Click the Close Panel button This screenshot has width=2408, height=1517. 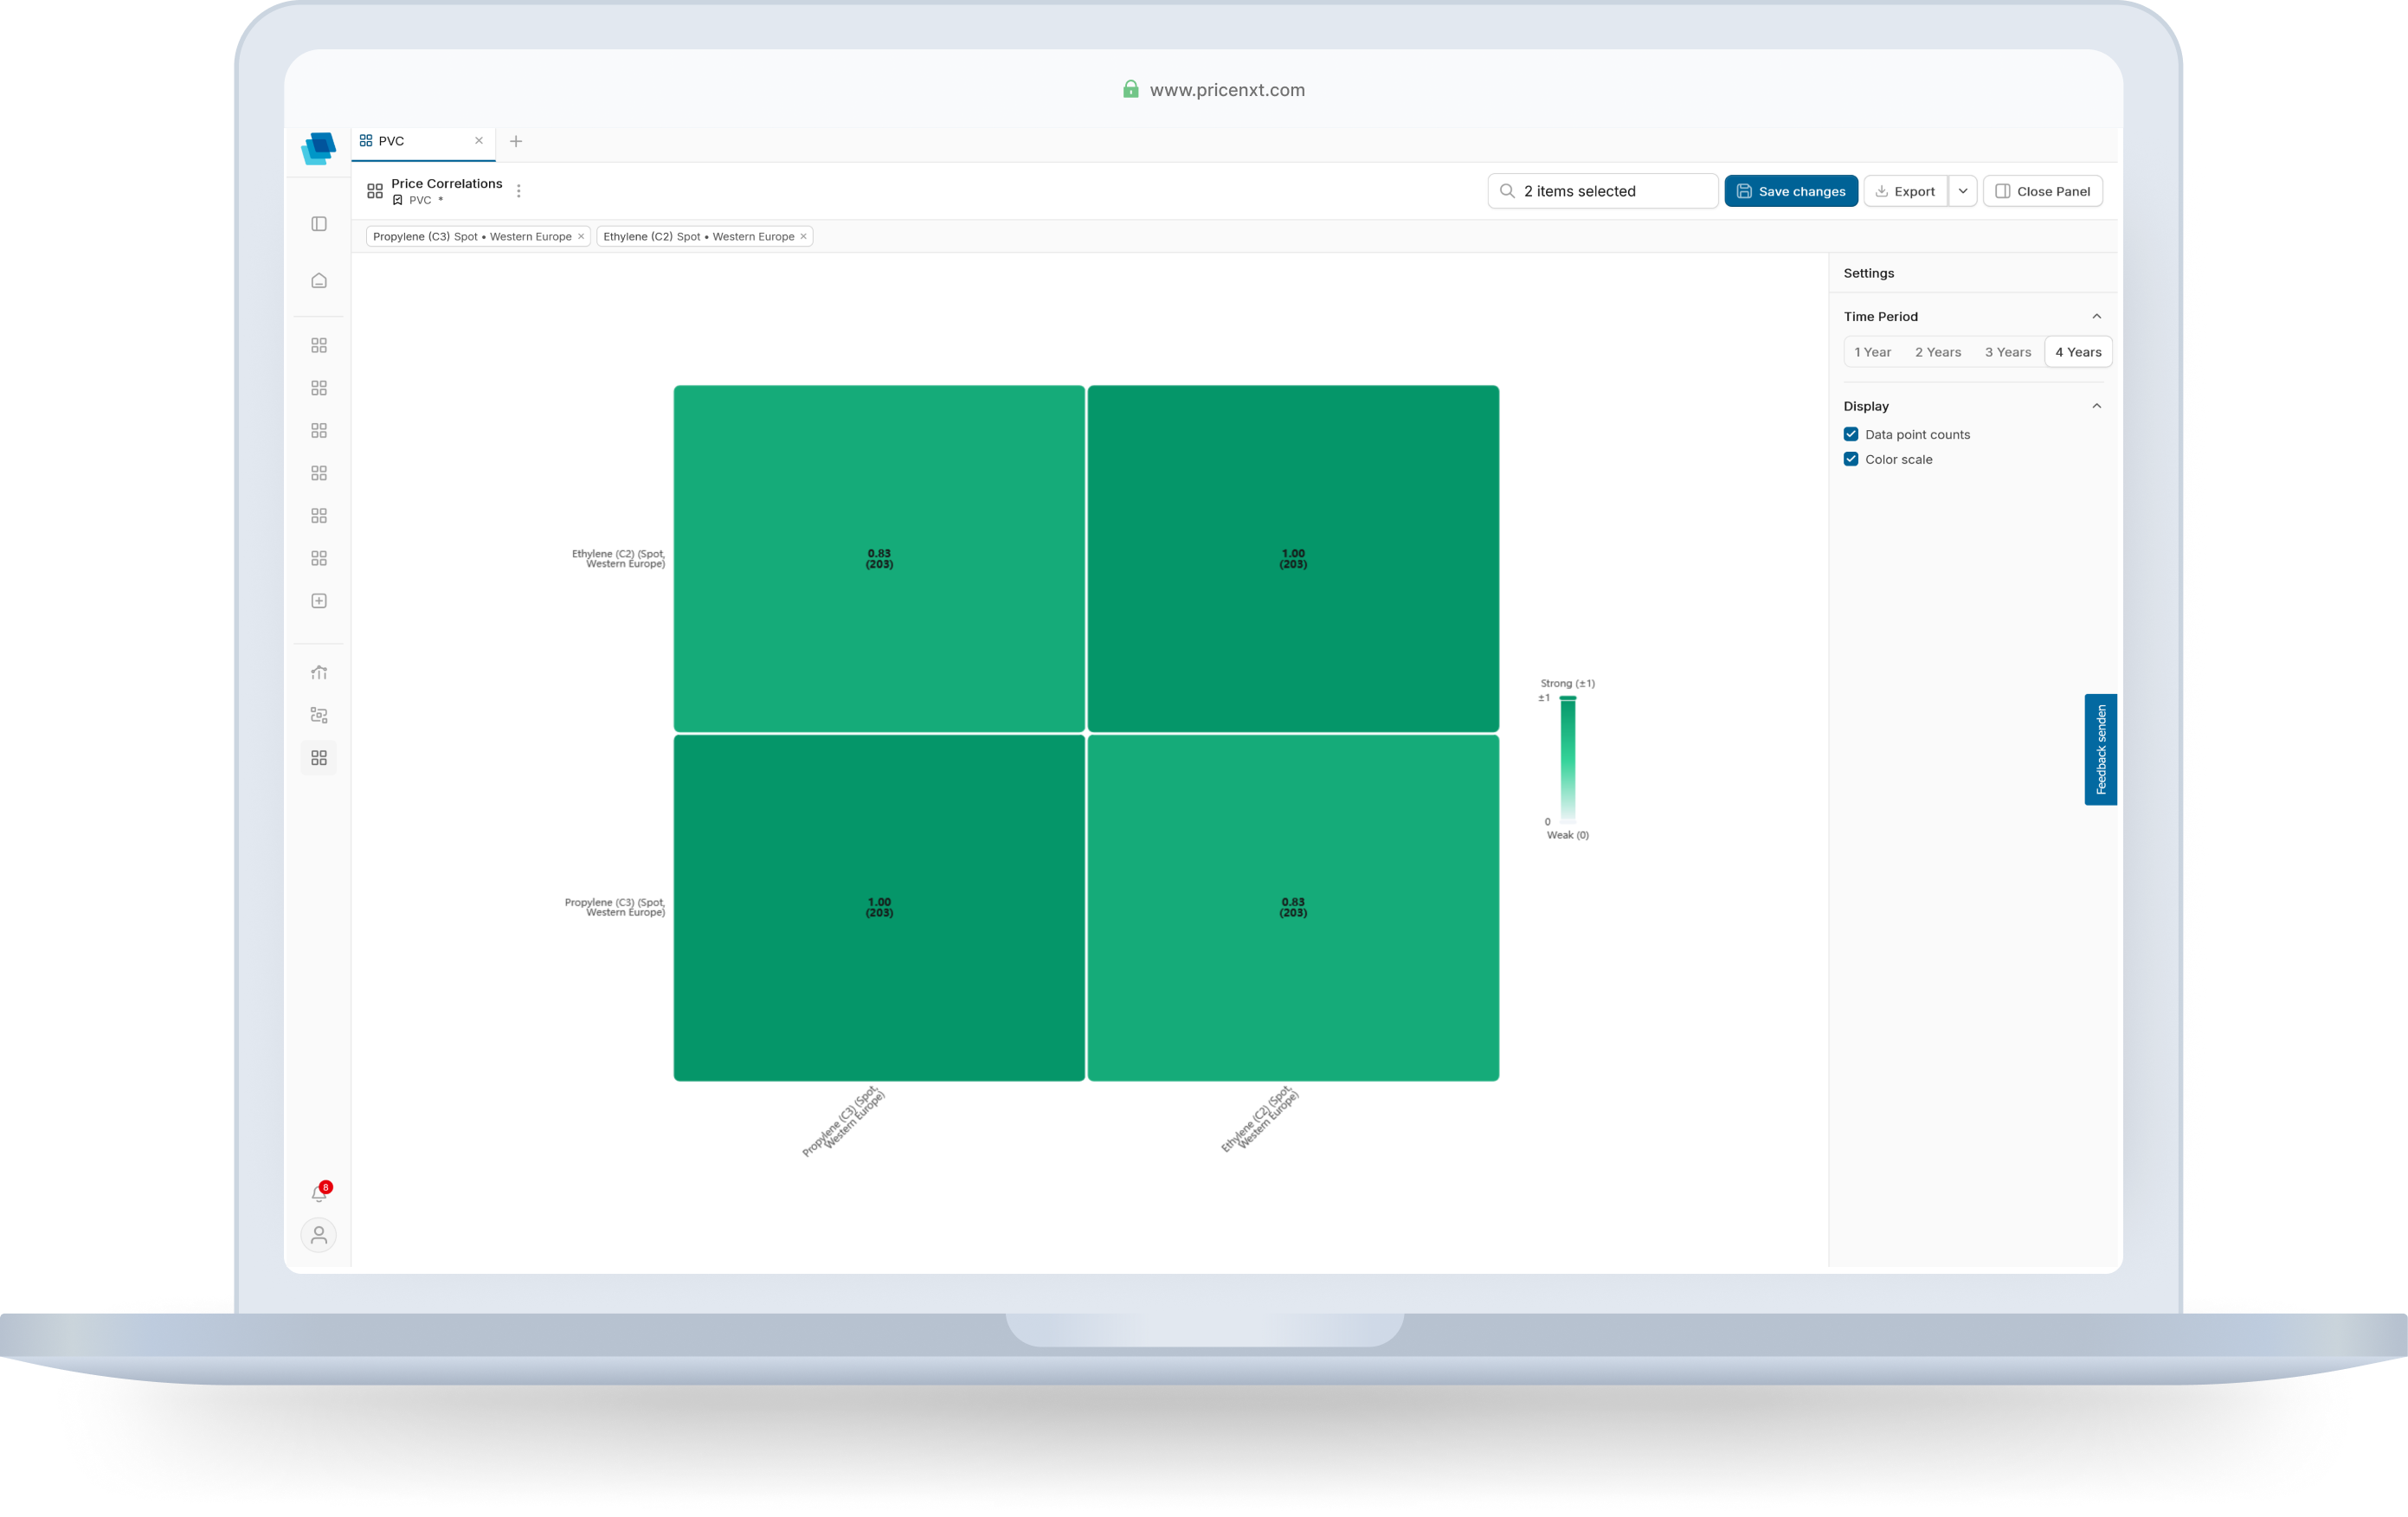2043,191
